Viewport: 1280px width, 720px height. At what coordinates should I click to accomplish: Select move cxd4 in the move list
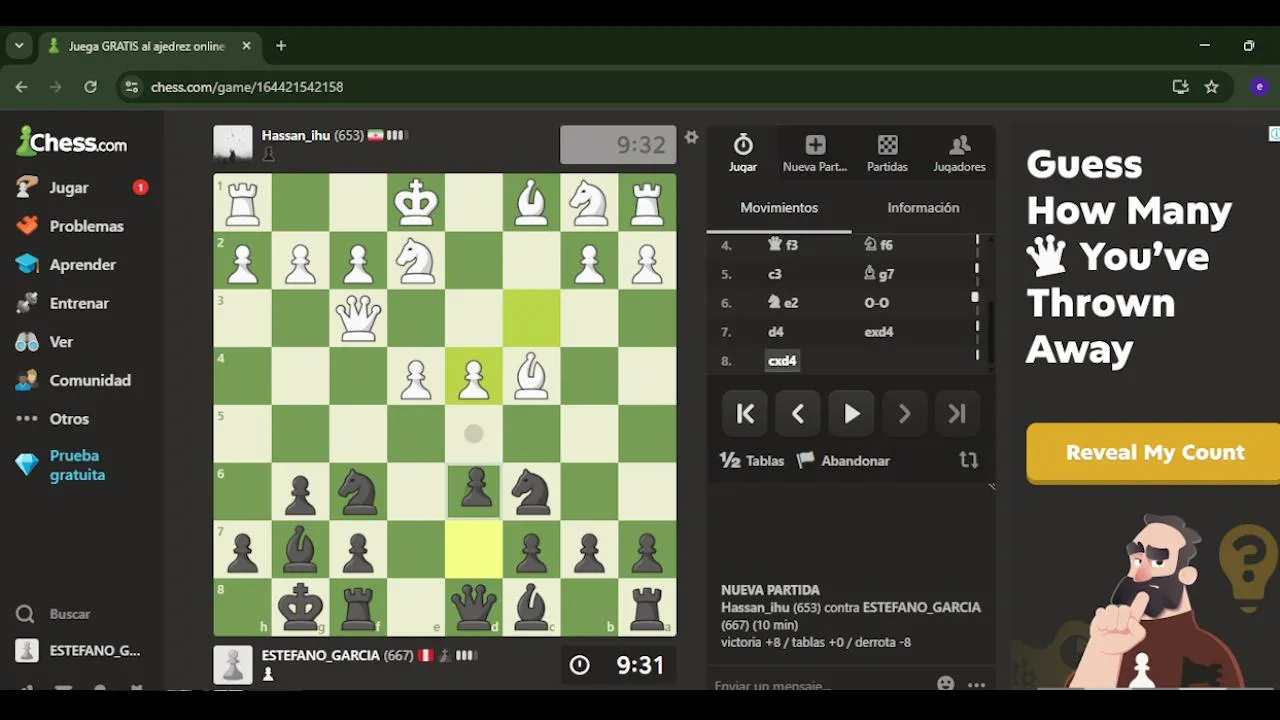click(x=782, y=361)
